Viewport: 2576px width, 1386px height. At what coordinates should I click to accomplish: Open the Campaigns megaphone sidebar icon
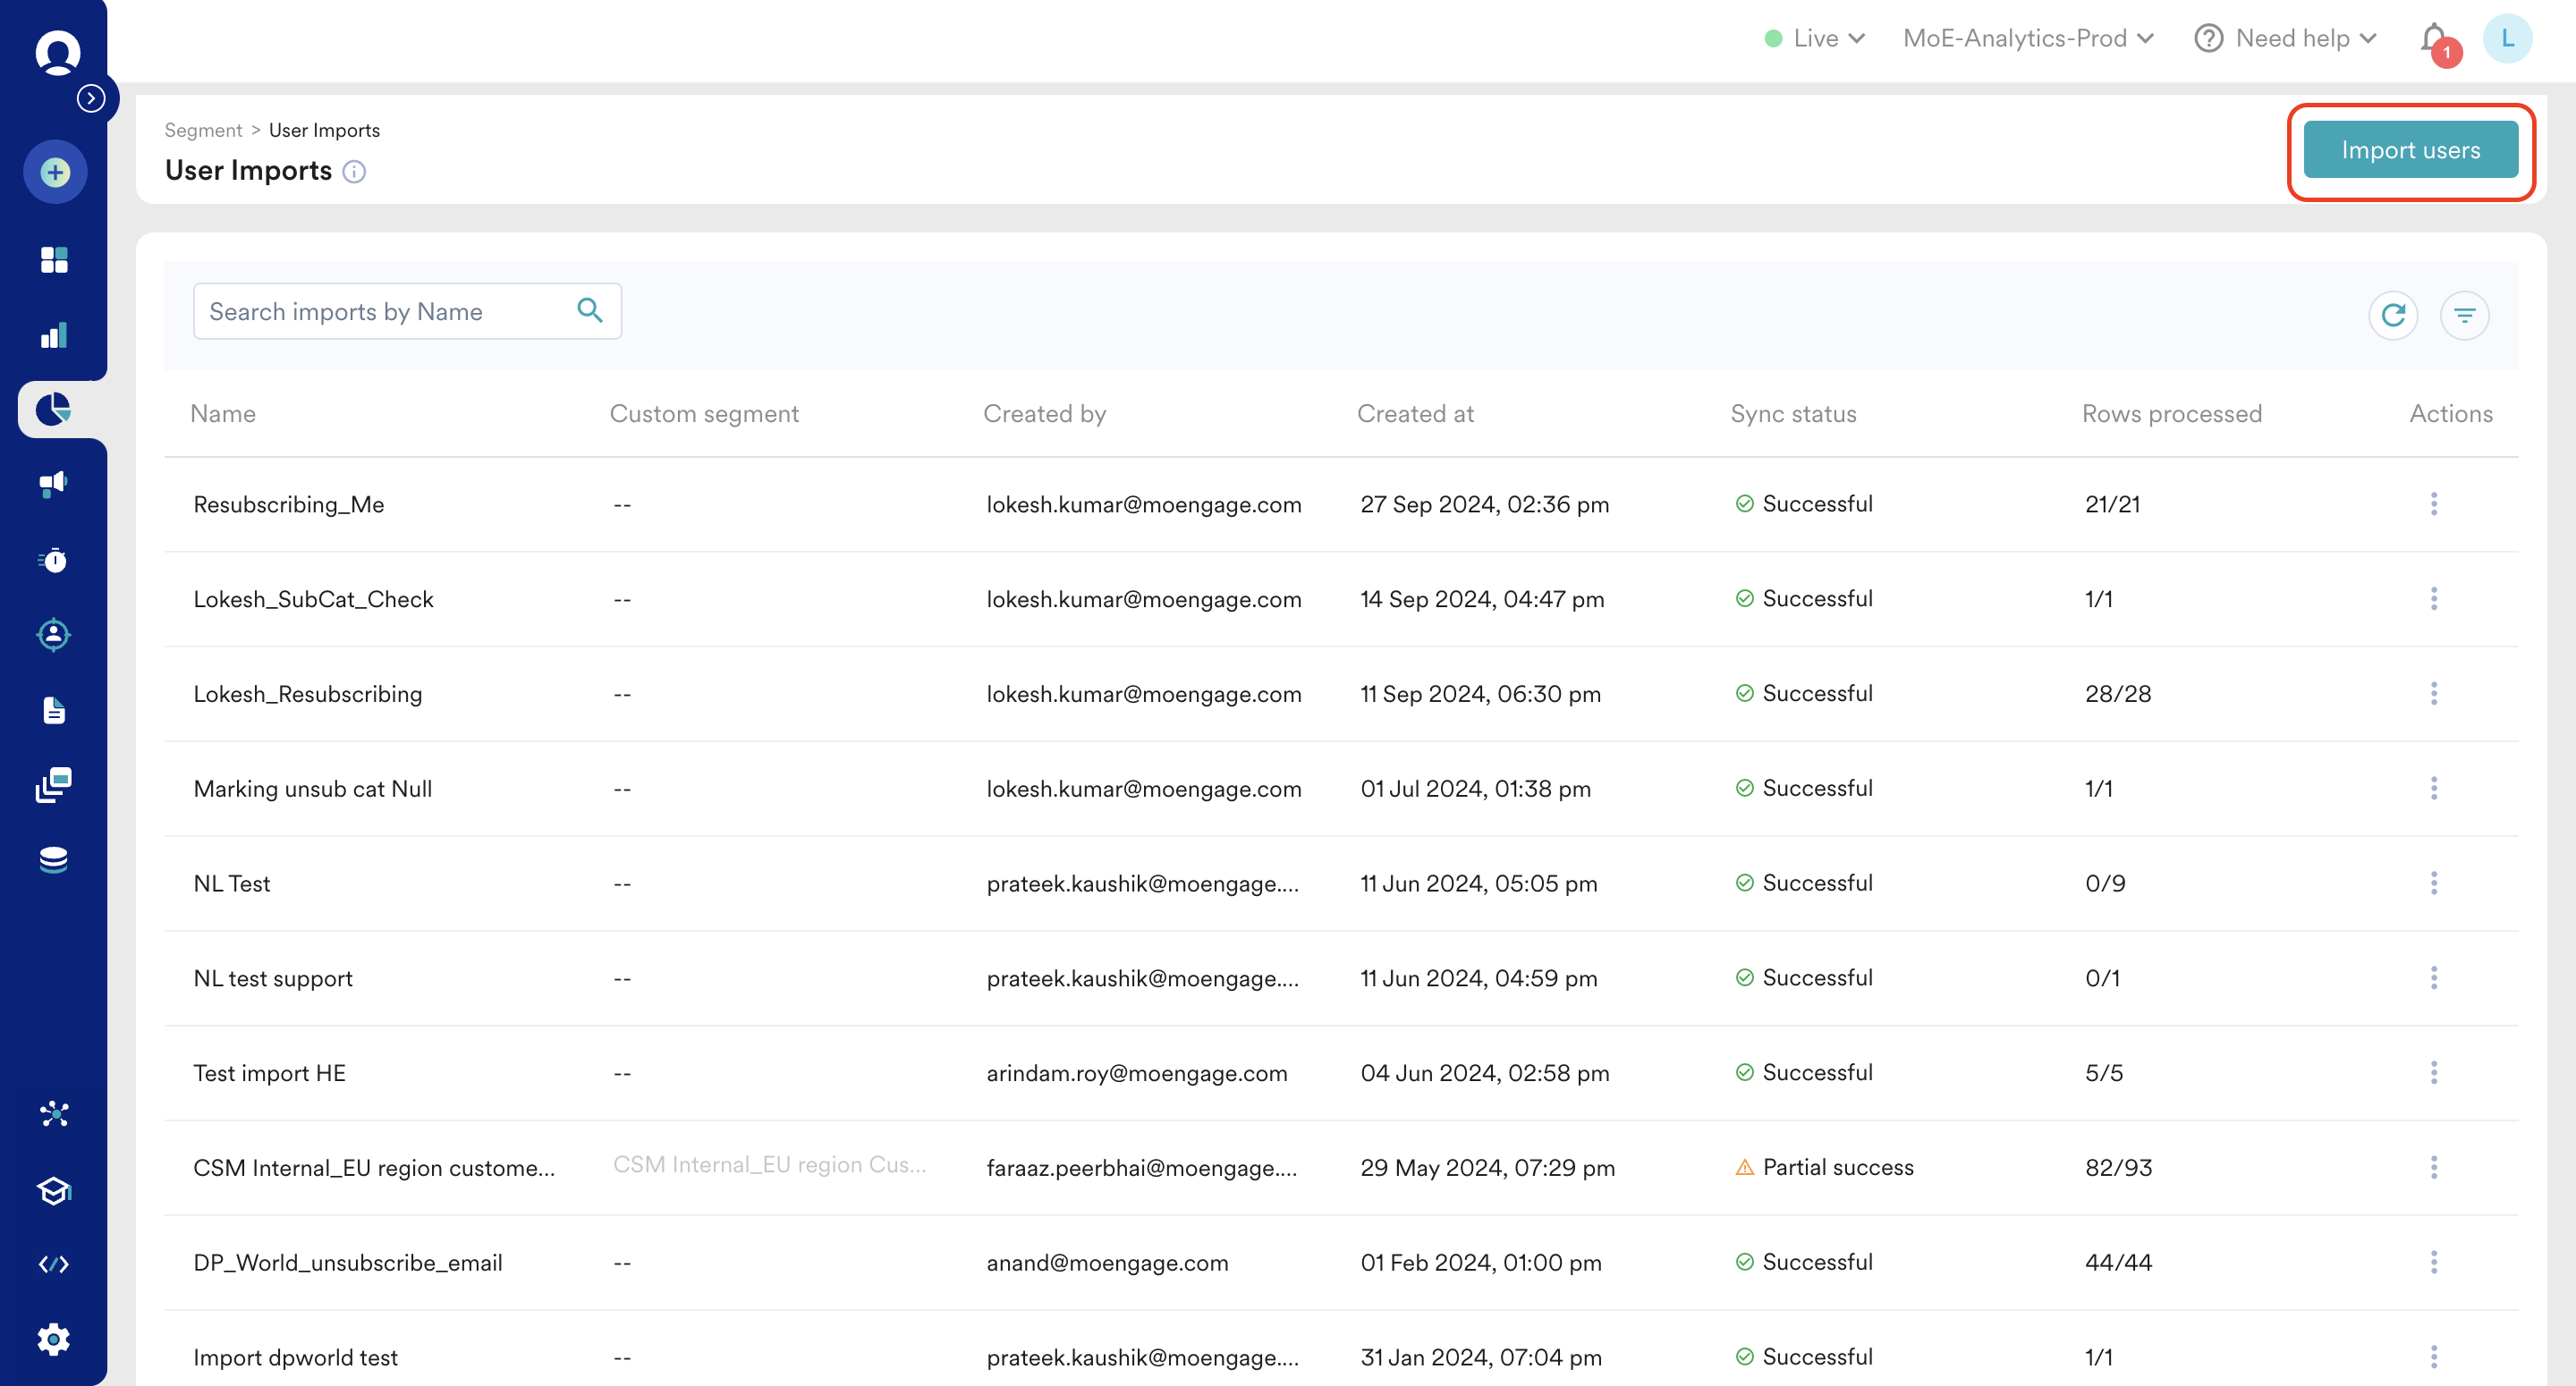[54, 484]
